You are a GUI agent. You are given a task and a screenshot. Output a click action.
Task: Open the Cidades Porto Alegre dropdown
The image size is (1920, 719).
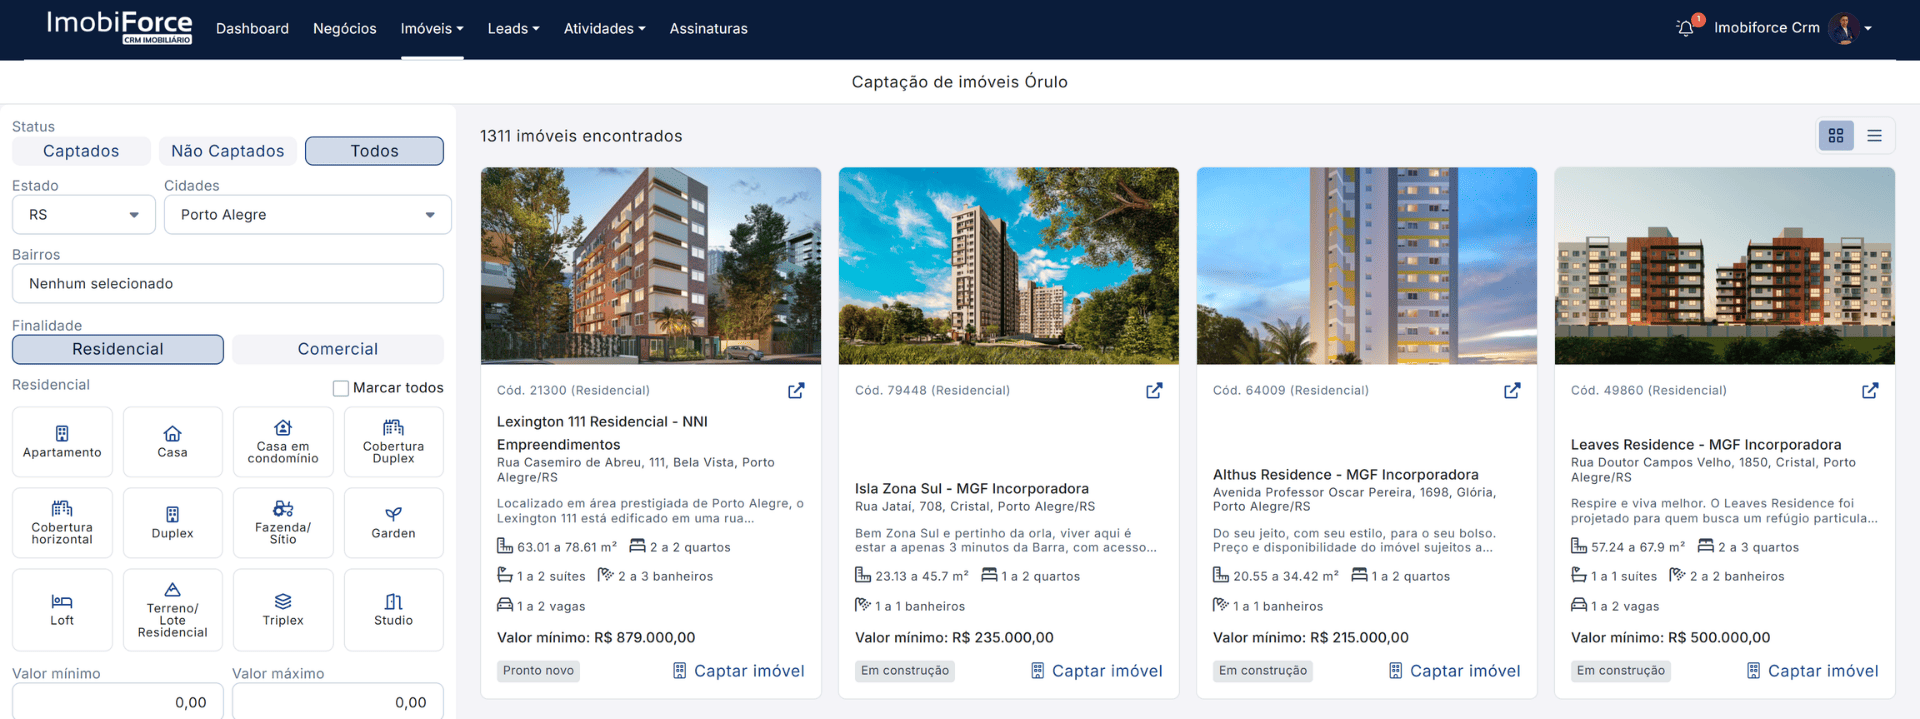pyautogui.click(x=308, y=215)
